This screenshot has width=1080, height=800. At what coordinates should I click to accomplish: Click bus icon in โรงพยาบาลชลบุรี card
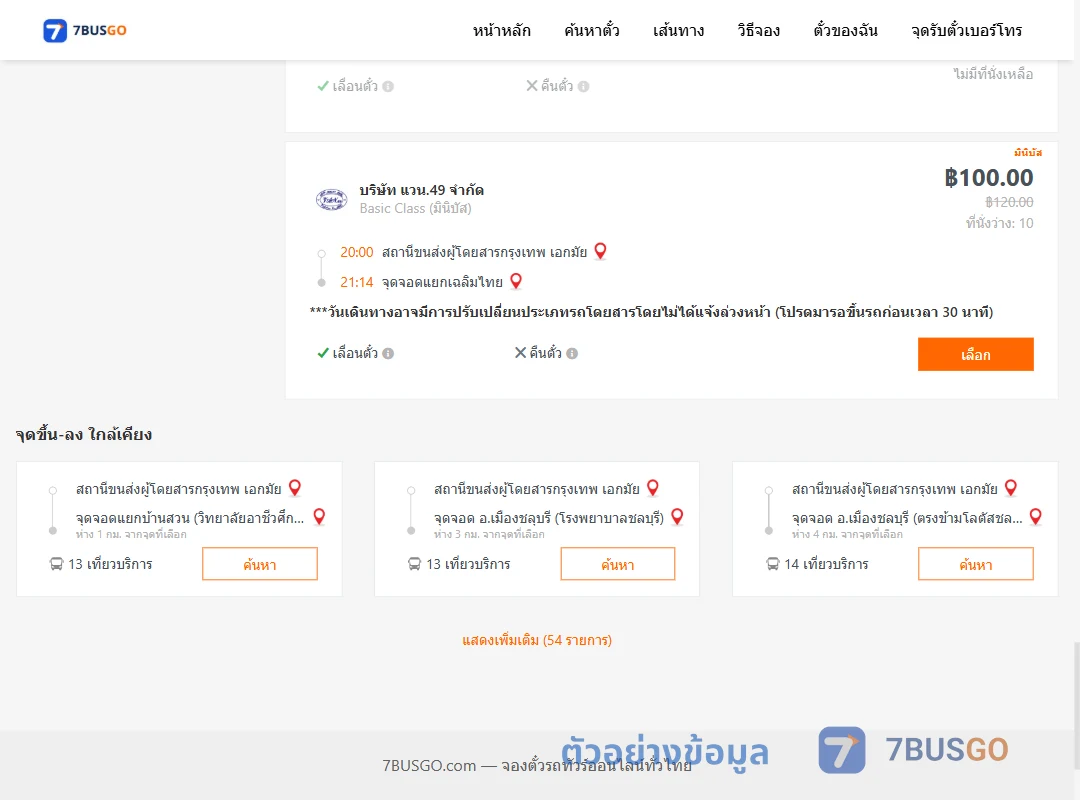tap(415, 564)
